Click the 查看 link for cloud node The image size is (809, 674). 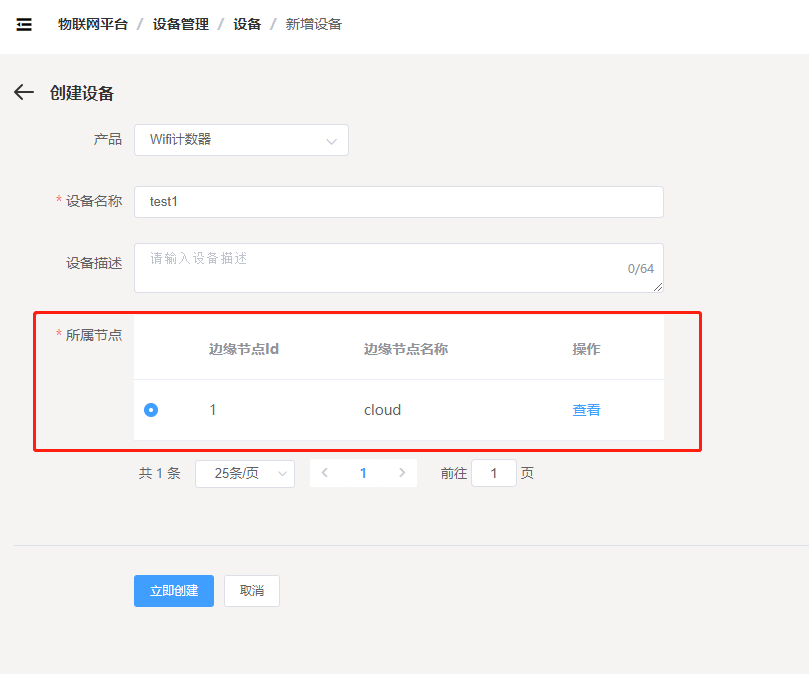point(587,410)
